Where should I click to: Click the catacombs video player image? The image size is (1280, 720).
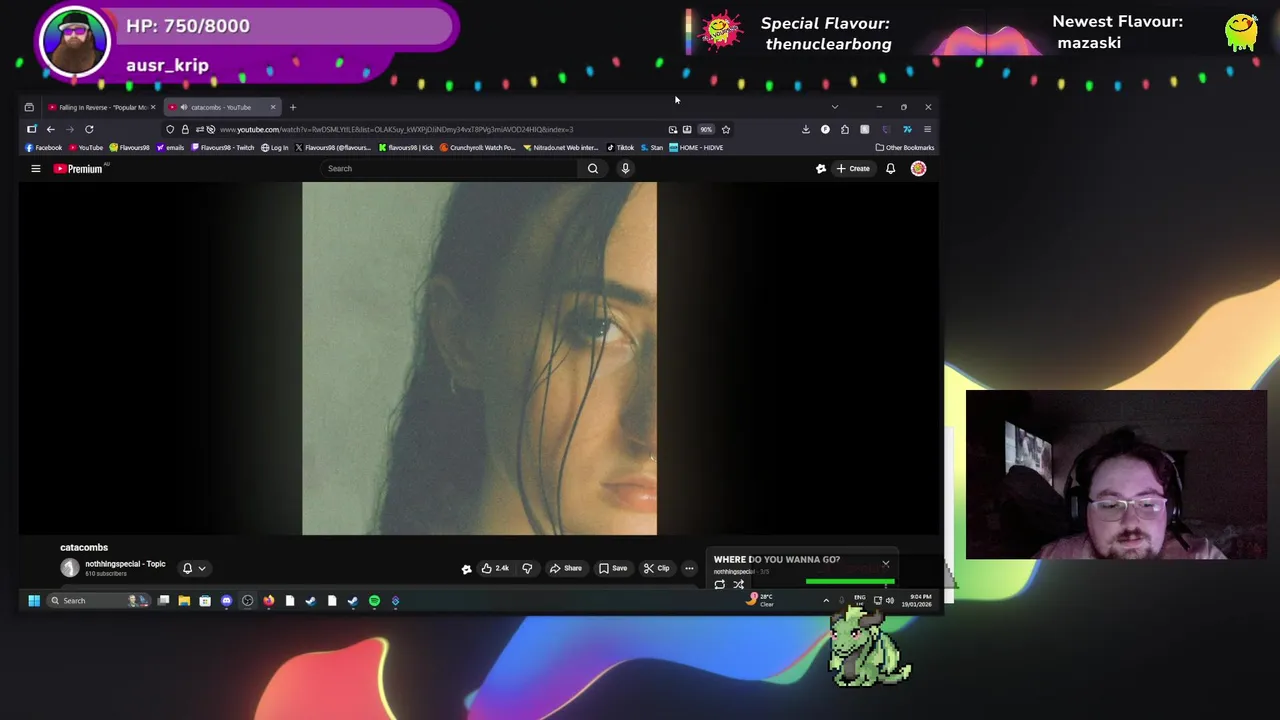pyautogui.click(x=480, y=358)
